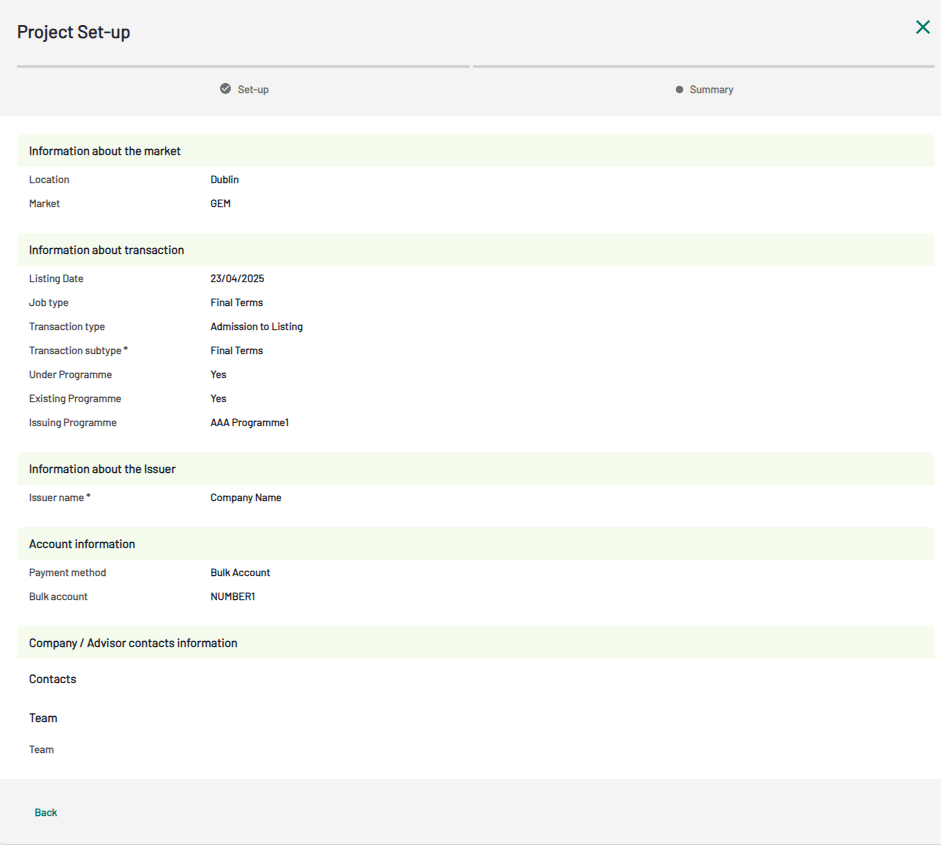Screen dimensions: 941x845
Task: Click the Dublin location value
Action: click(224, 180)
